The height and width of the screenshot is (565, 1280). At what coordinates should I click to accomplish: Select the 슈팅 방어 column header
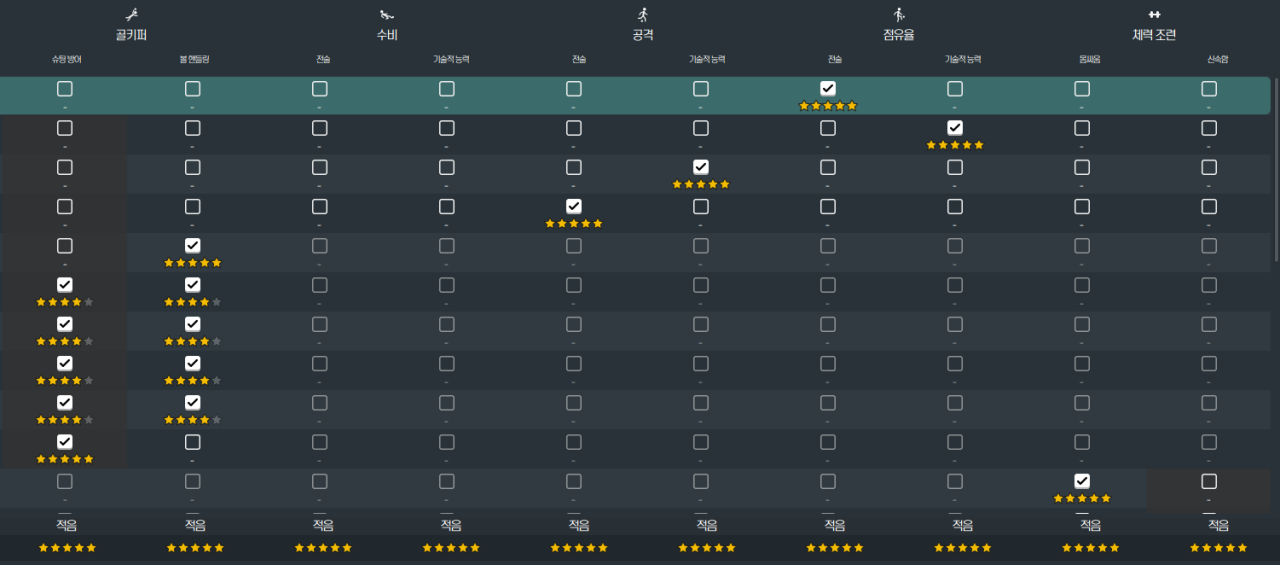pos(67,60)
